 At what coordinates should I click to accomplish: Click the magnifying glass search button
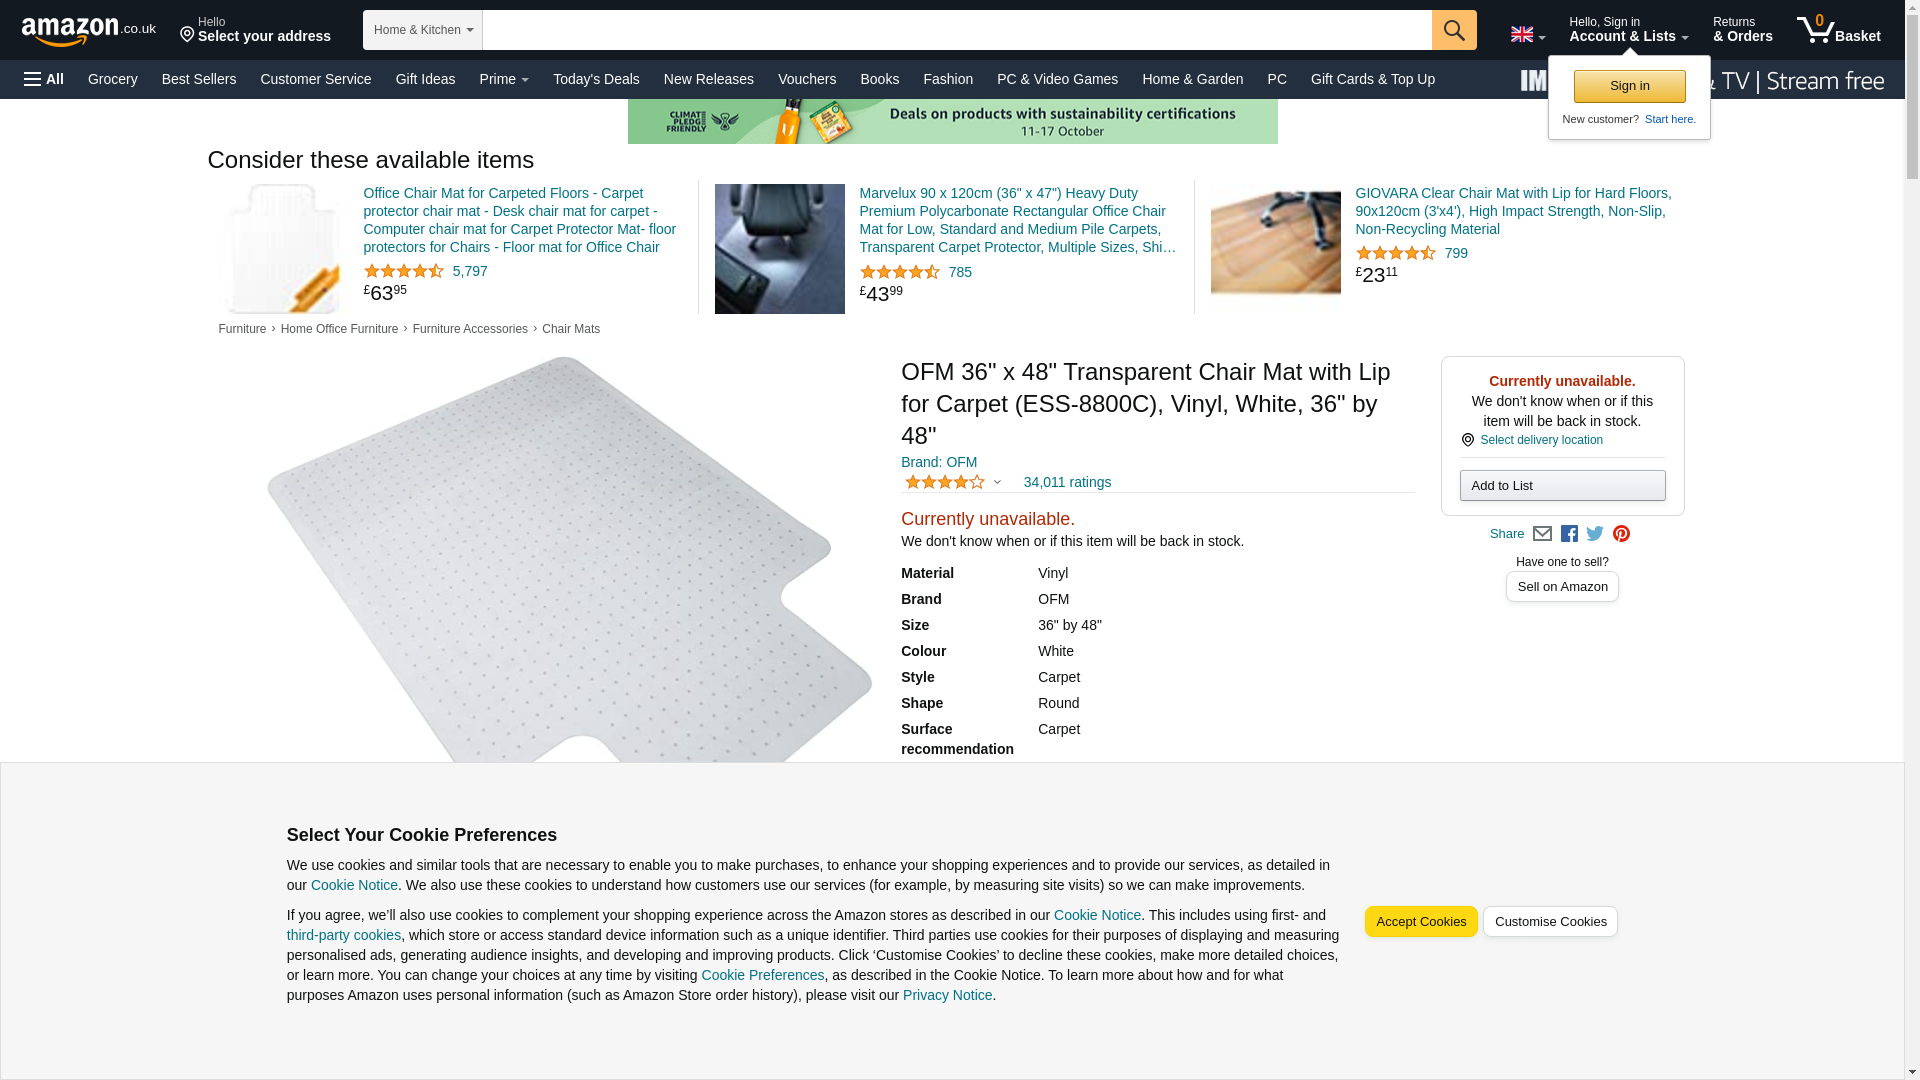(1453, 30)
